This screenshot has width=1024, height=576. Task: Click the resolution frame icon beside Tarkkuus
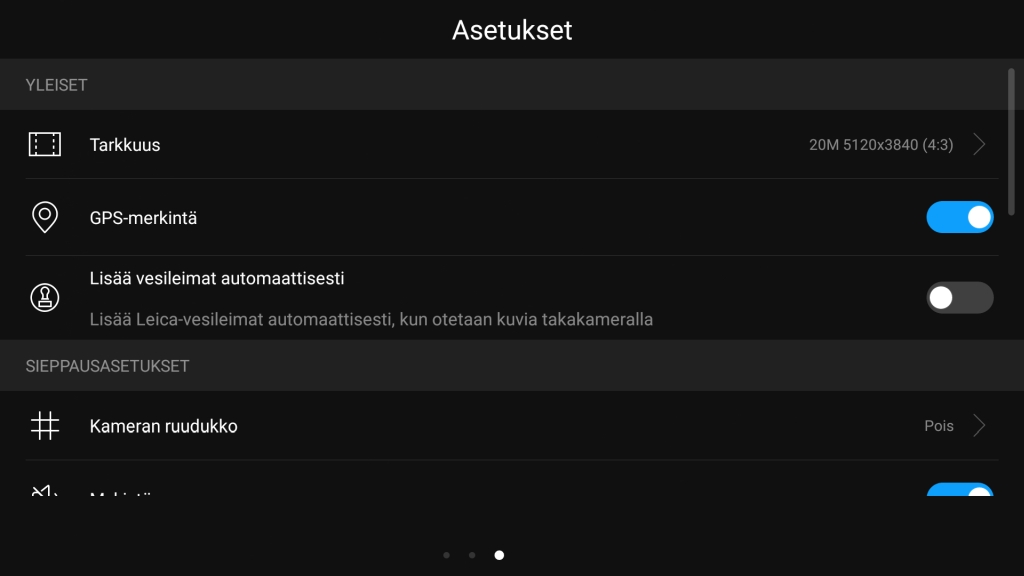tap(44, 145)
